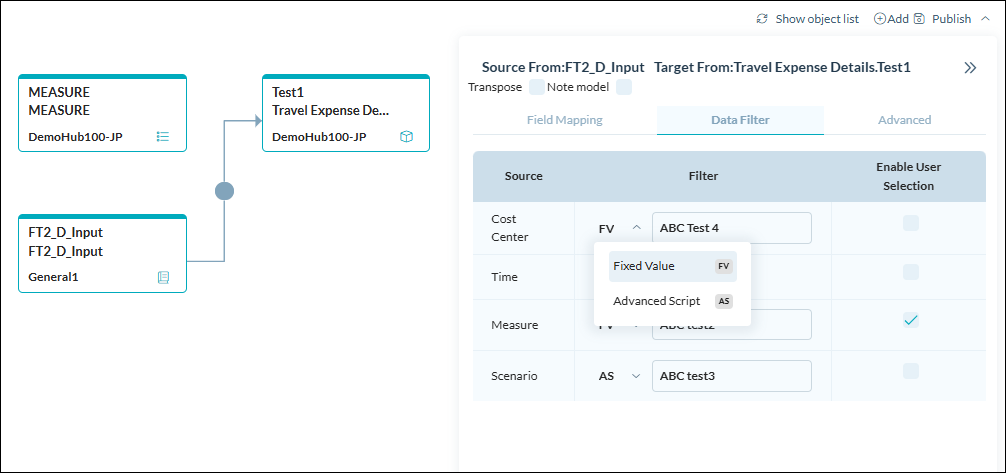This screenshot has width=1006, height=473.
Task: Click the Scenario filter field ABC test3
Action: click(x=731, y=376)
